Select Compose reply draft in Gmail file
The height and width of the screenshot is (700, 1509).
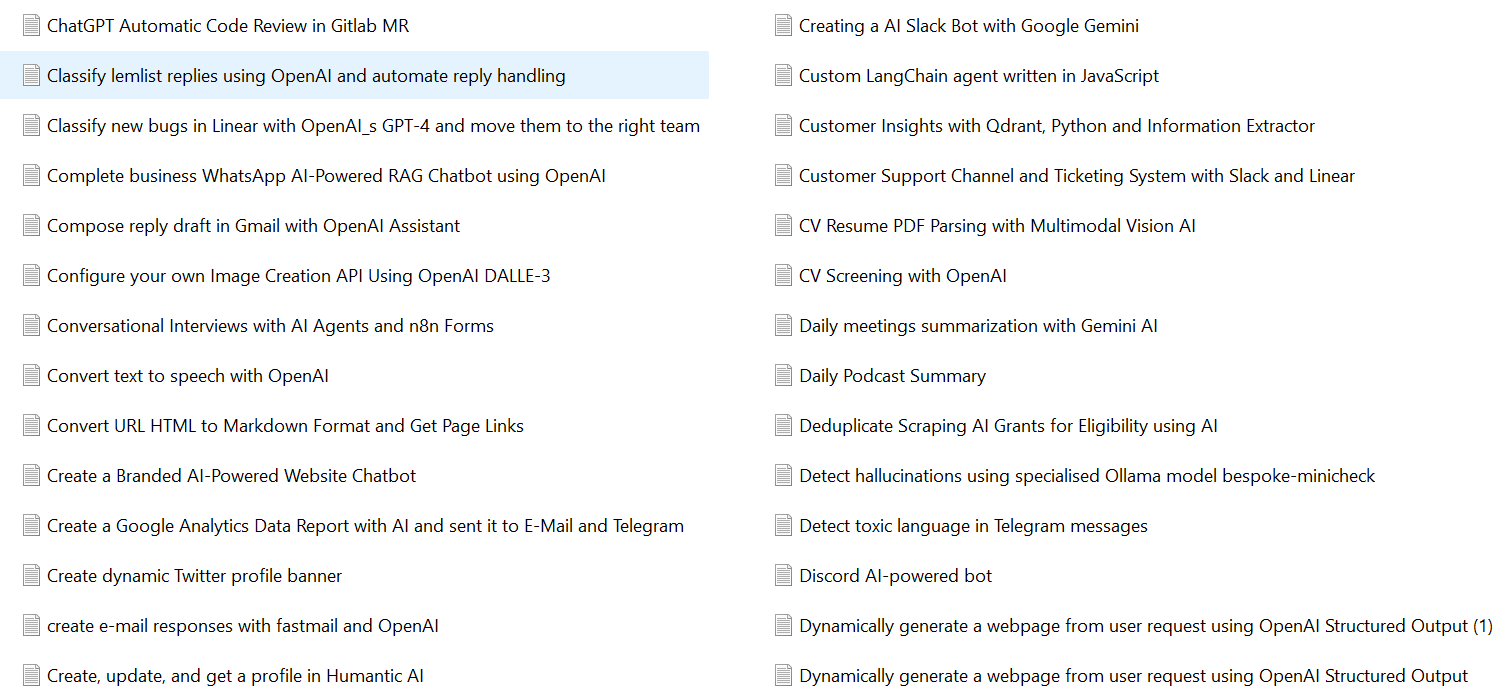[253, 226]
